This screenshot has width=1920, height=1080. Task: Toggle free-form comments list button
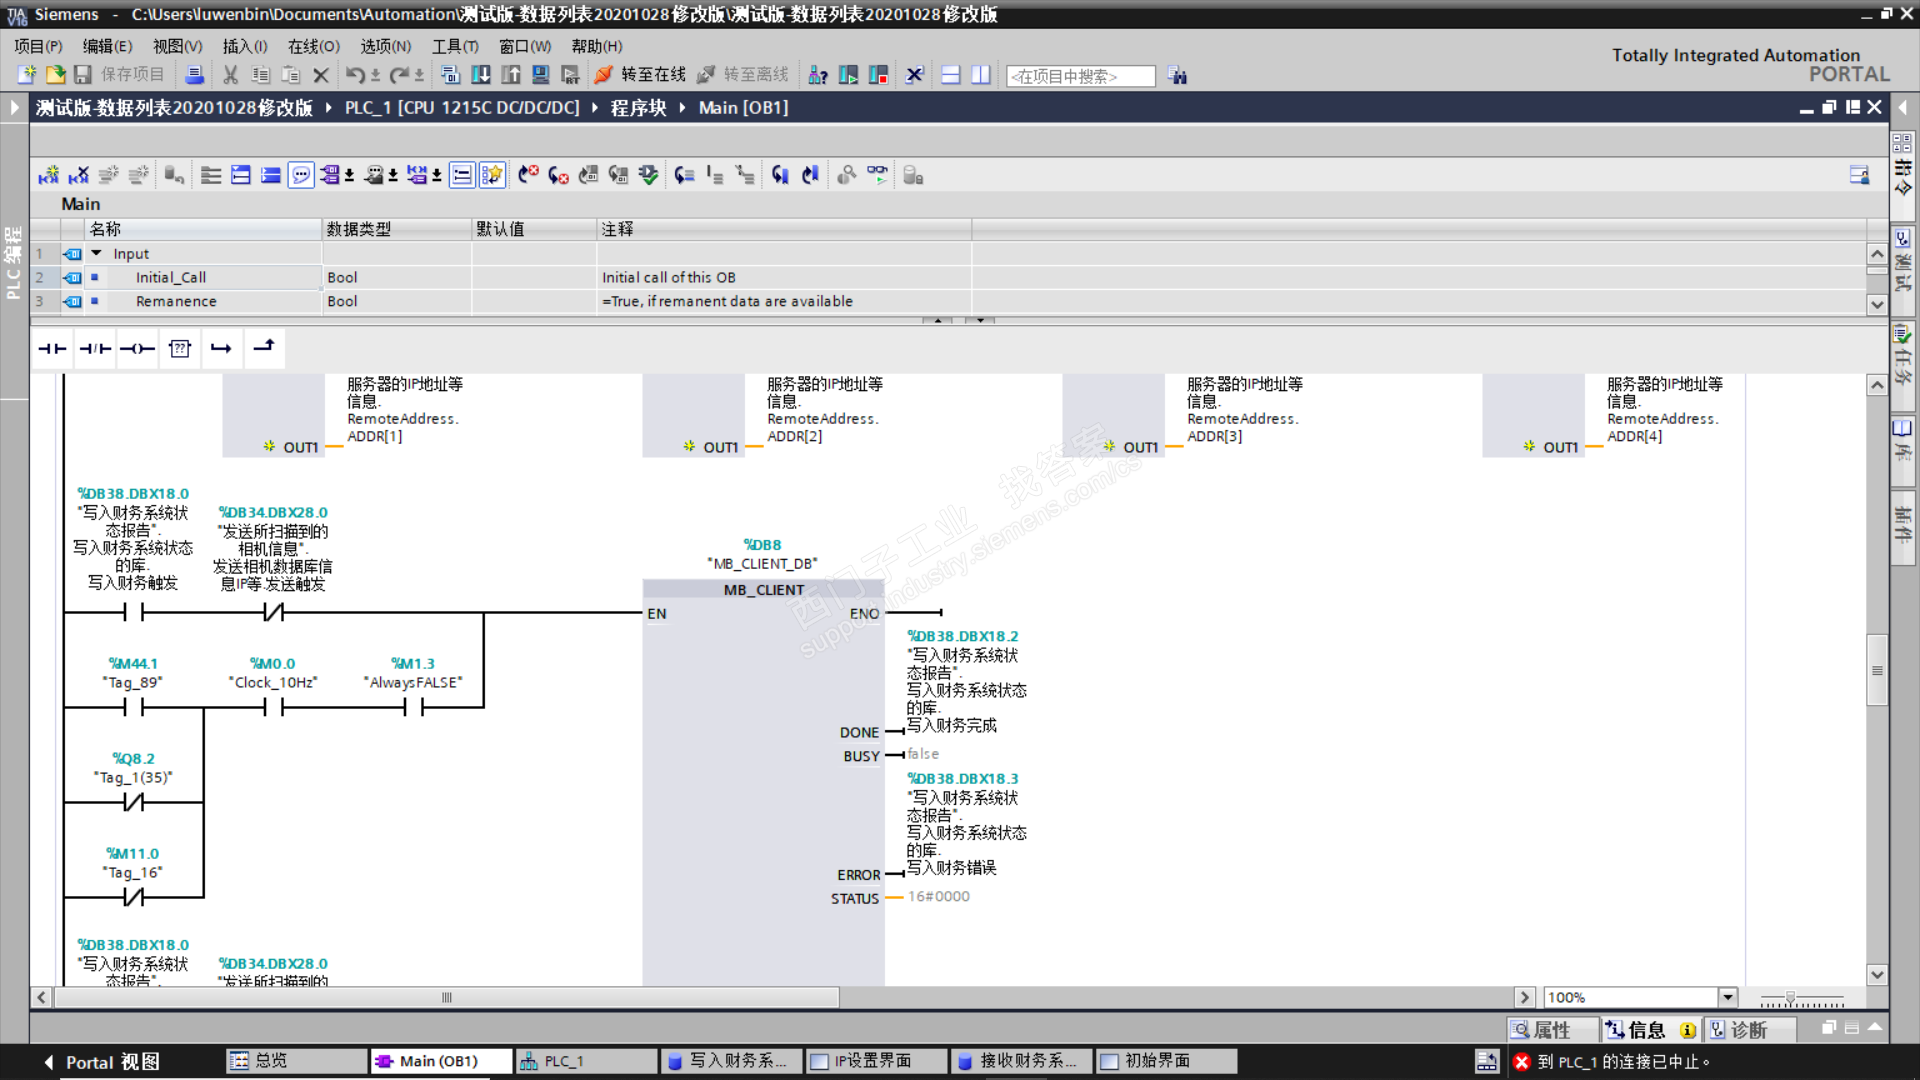tap(462, 176)
